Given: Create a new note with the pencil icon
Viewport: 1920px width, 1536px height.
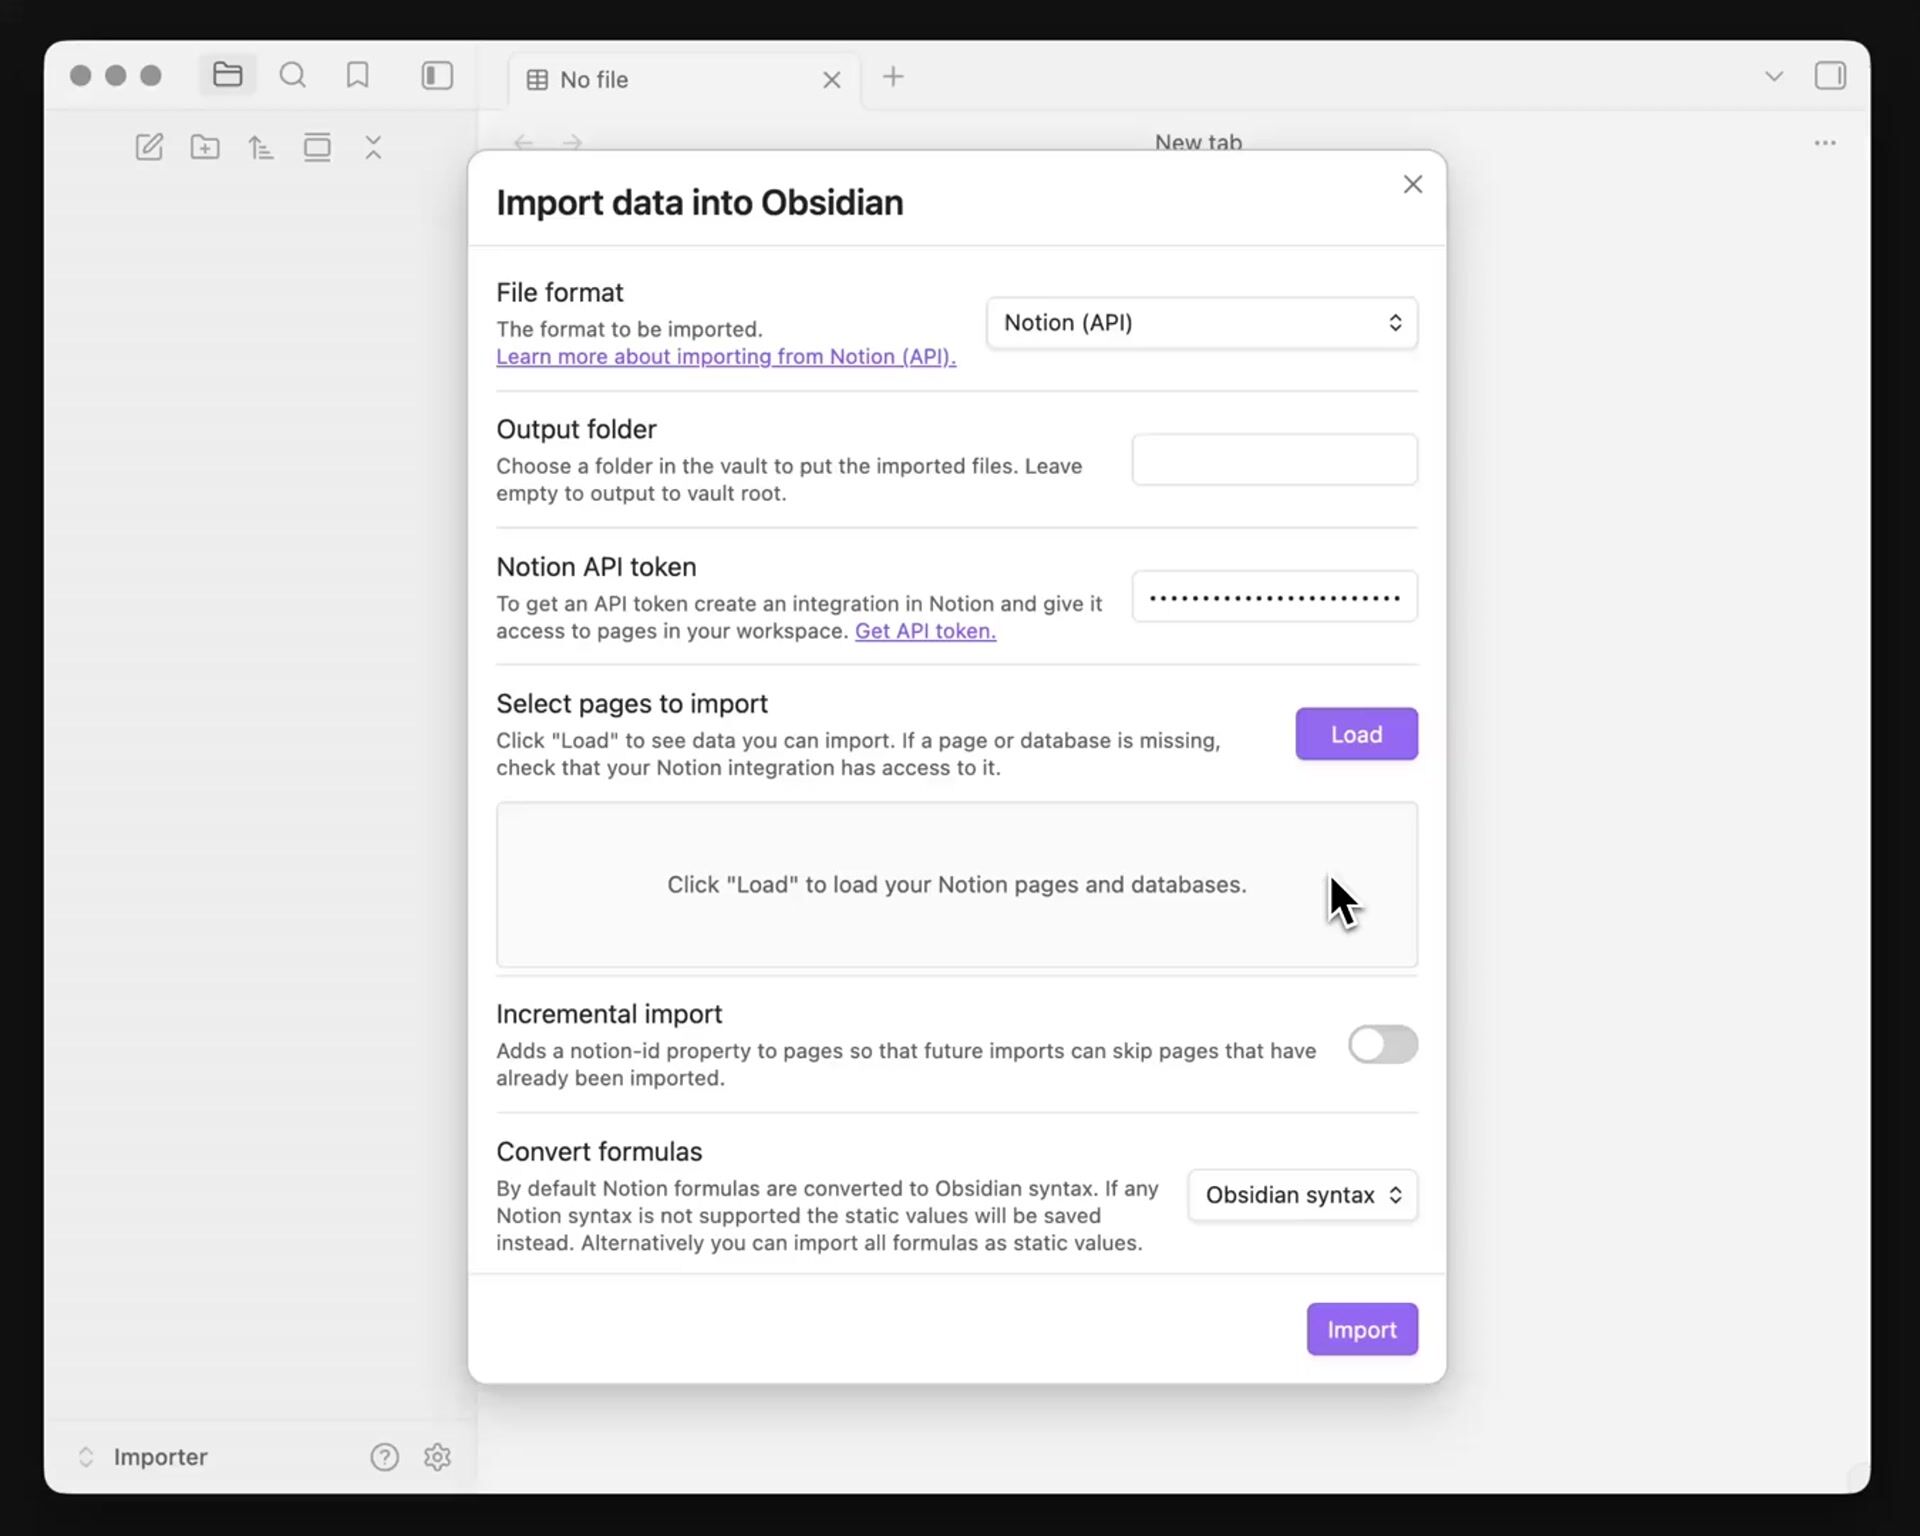Looking at the screenshot, I should 149,147.
